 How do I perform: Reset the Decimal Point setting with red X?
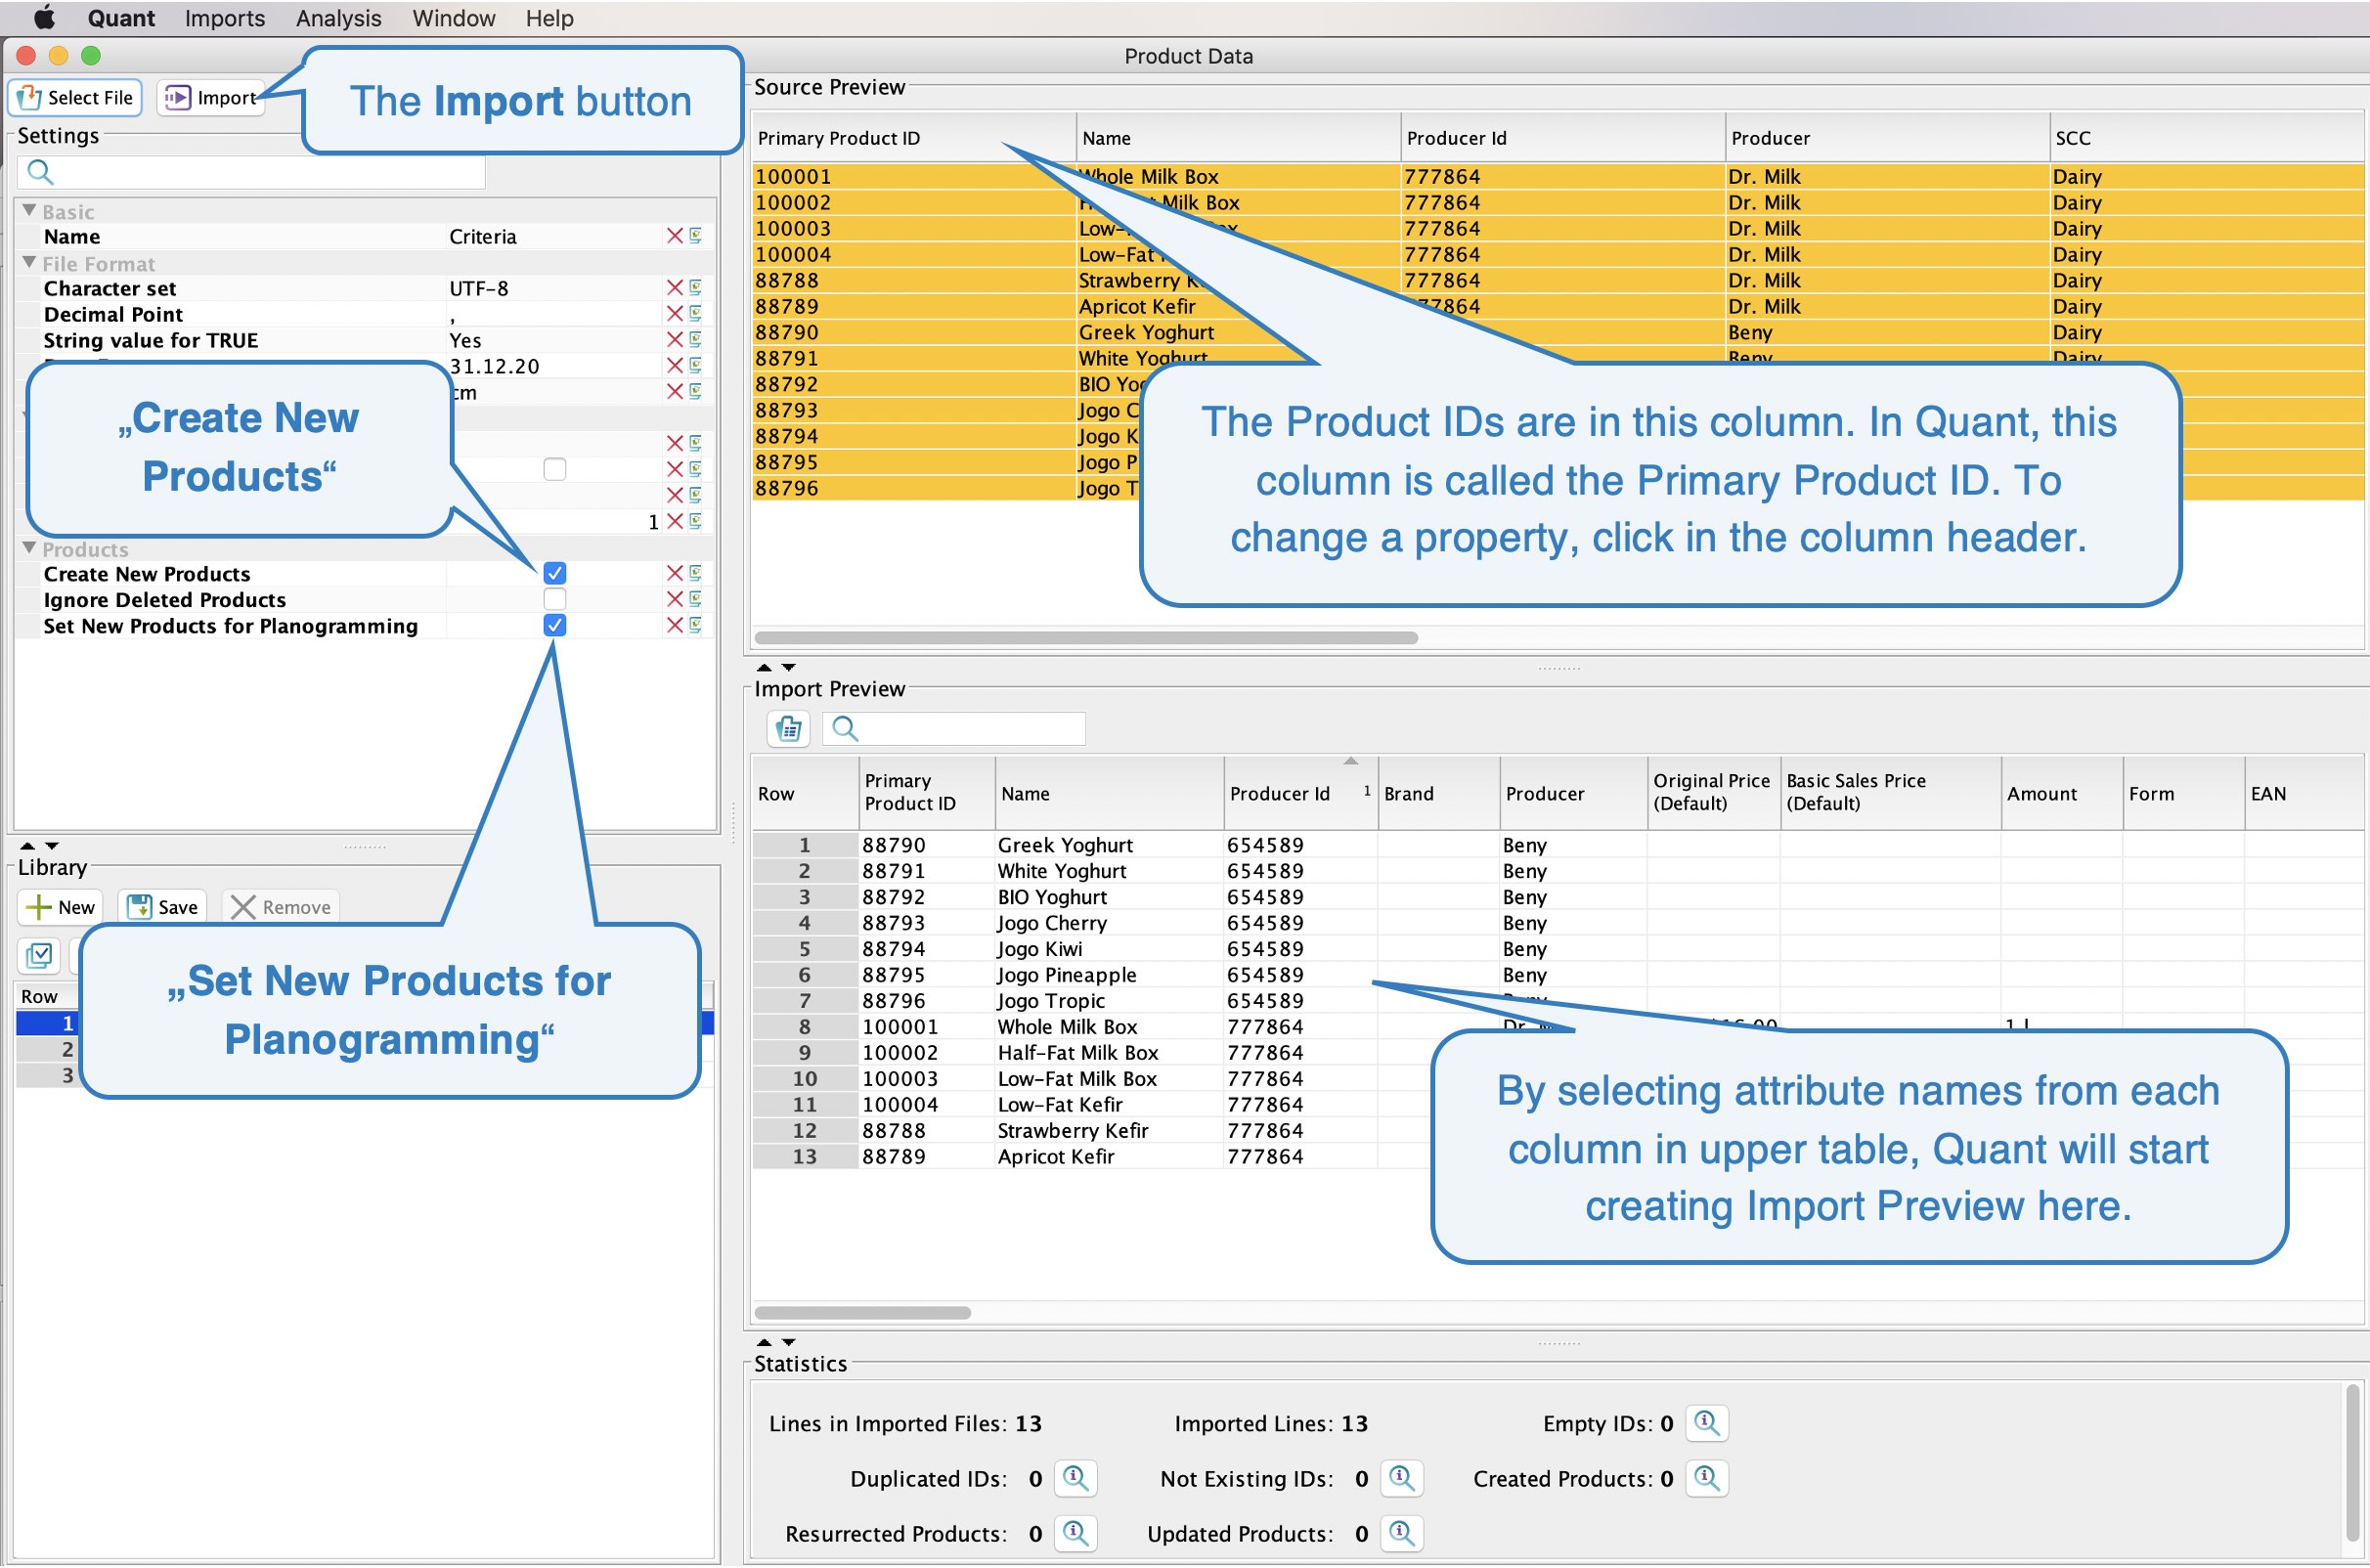(675, 314)
